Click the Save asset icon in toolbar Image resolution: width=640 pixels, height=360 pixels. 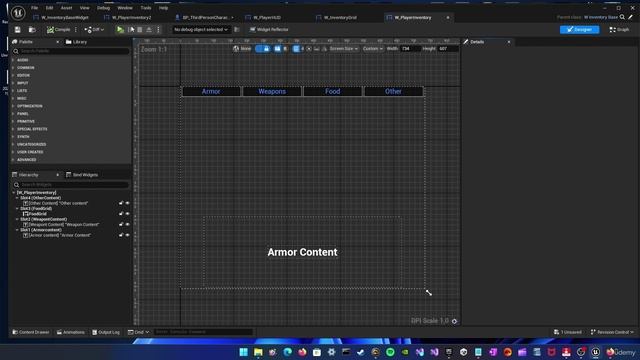18,29
